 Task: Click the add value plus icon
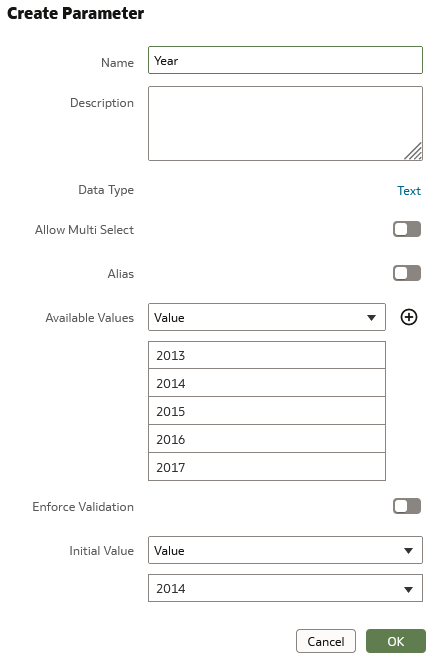408,317
